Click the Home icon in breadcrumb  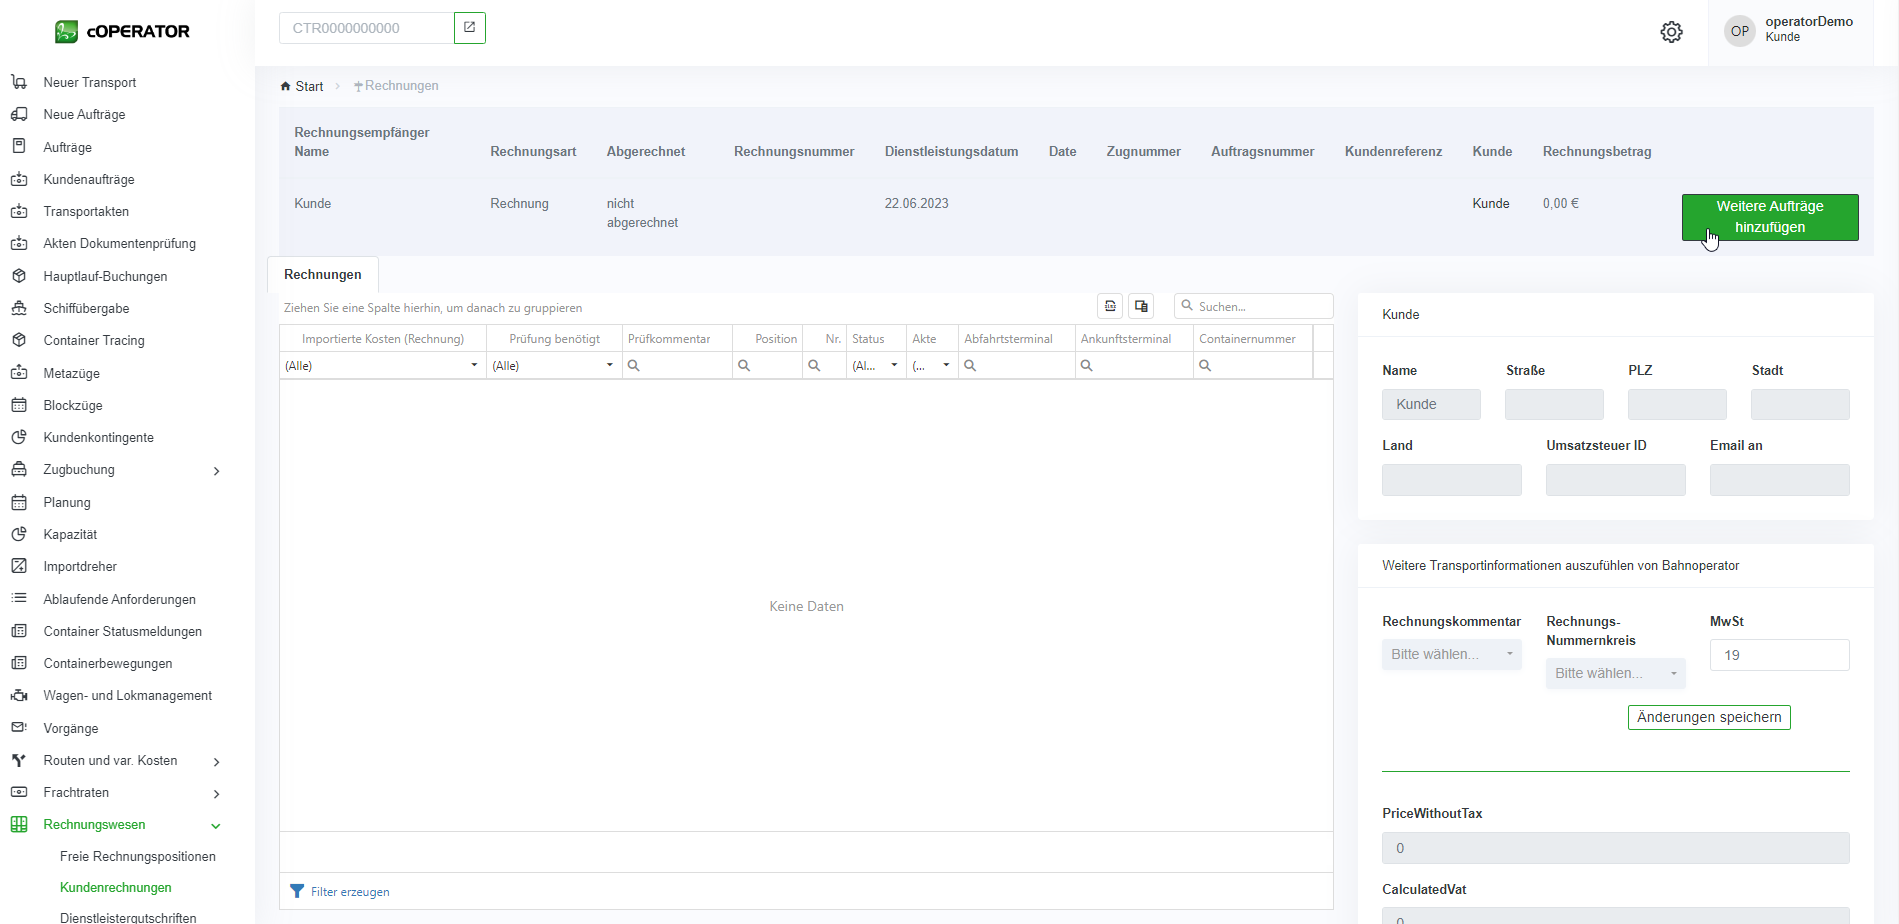[286, 86]
